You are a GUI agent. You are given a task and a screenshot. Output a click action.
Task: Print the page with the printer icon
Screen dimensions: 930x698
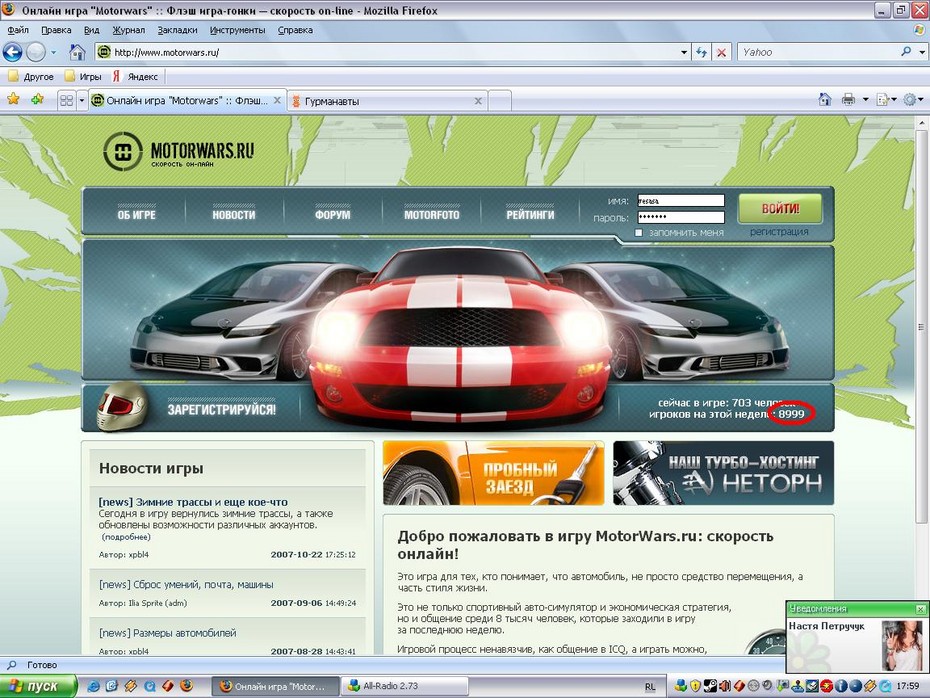(x=849, y=100)
